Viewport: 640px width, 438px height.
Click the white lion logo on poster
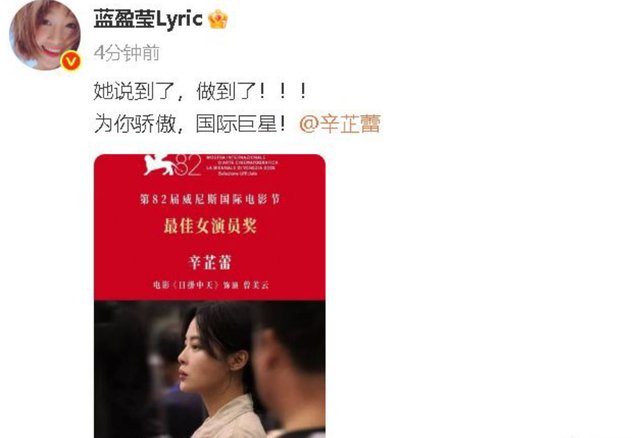[160, 165]
